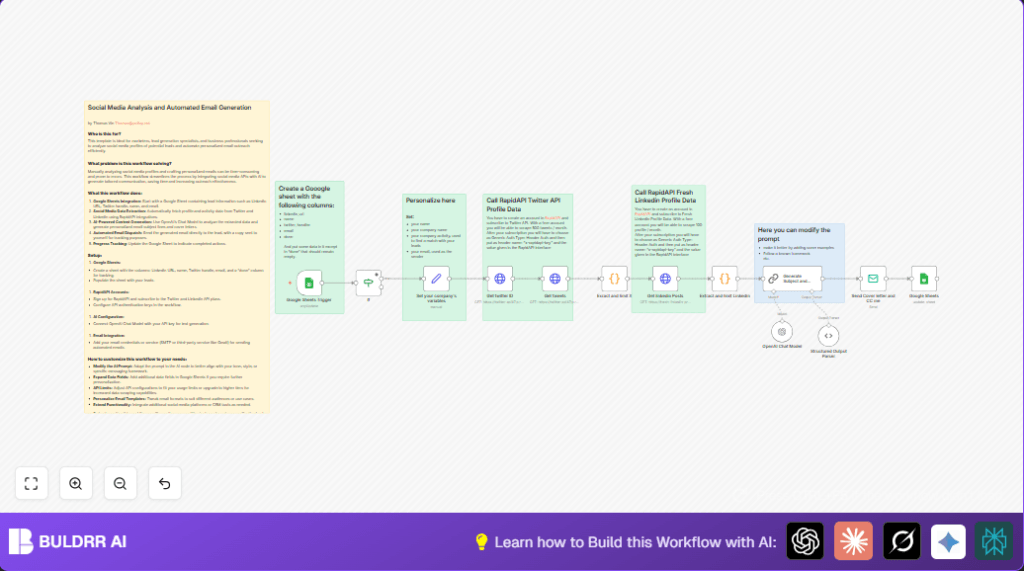Open the Generate Subject and... chain node
Screen dimensions: 1024x571
pyautogui.click(x=792, y=279)
